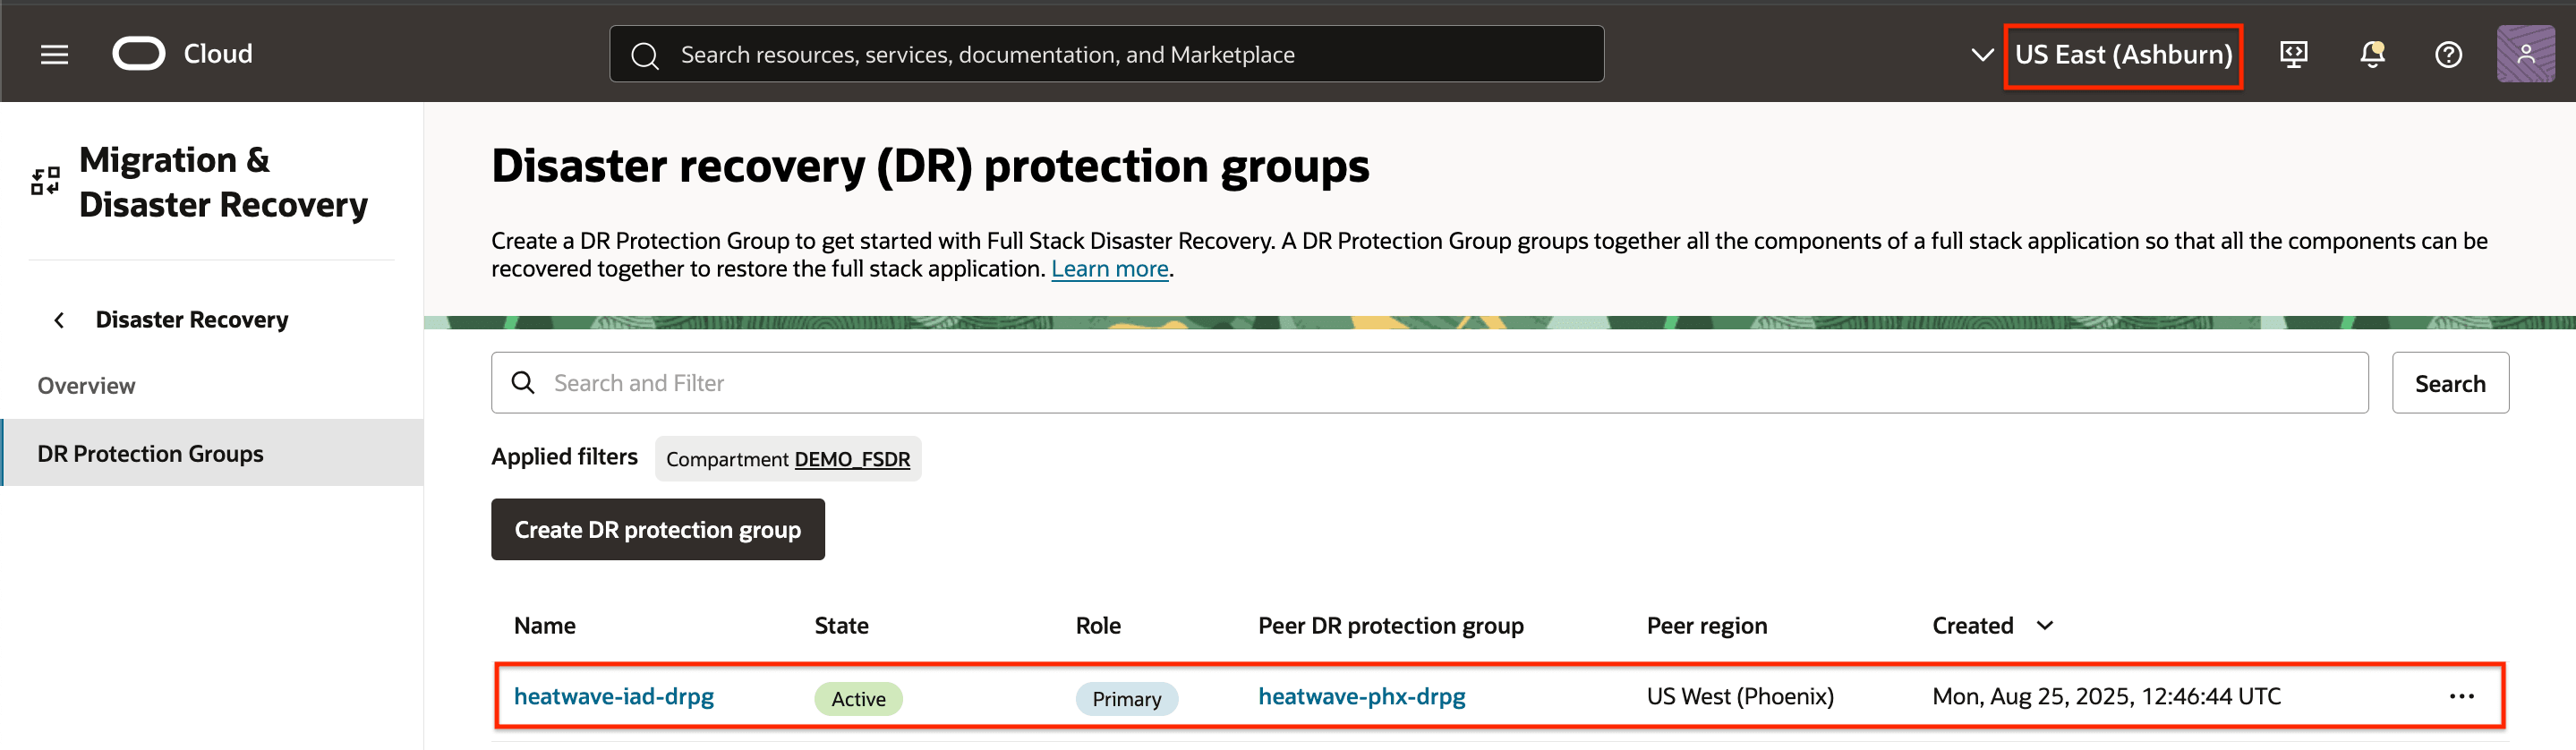Viewport: 2576px width, 750px height.
Task: Click the Name column header
Action: [545, 626]
